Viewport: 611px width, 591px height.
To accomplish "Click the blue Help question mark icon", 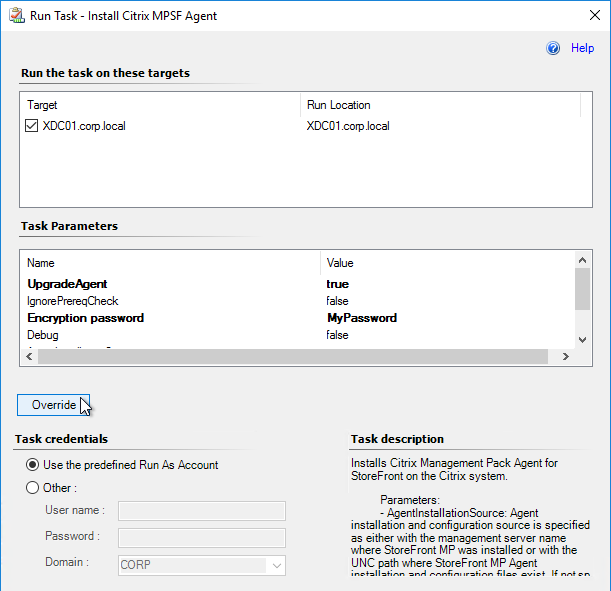I will (553, 48).
